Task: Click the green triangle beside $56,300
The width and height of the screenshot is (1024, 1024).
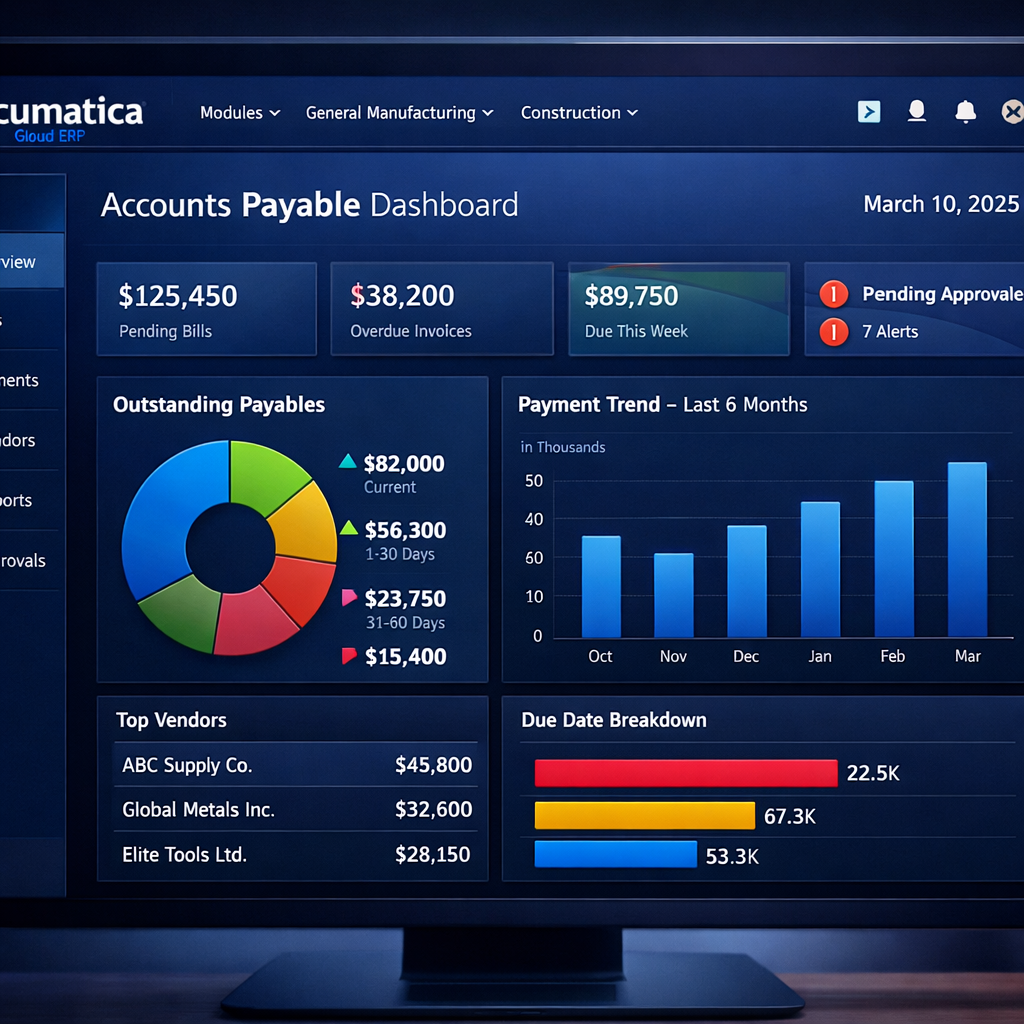Action: pyautogui.click(x=348, y=529)
